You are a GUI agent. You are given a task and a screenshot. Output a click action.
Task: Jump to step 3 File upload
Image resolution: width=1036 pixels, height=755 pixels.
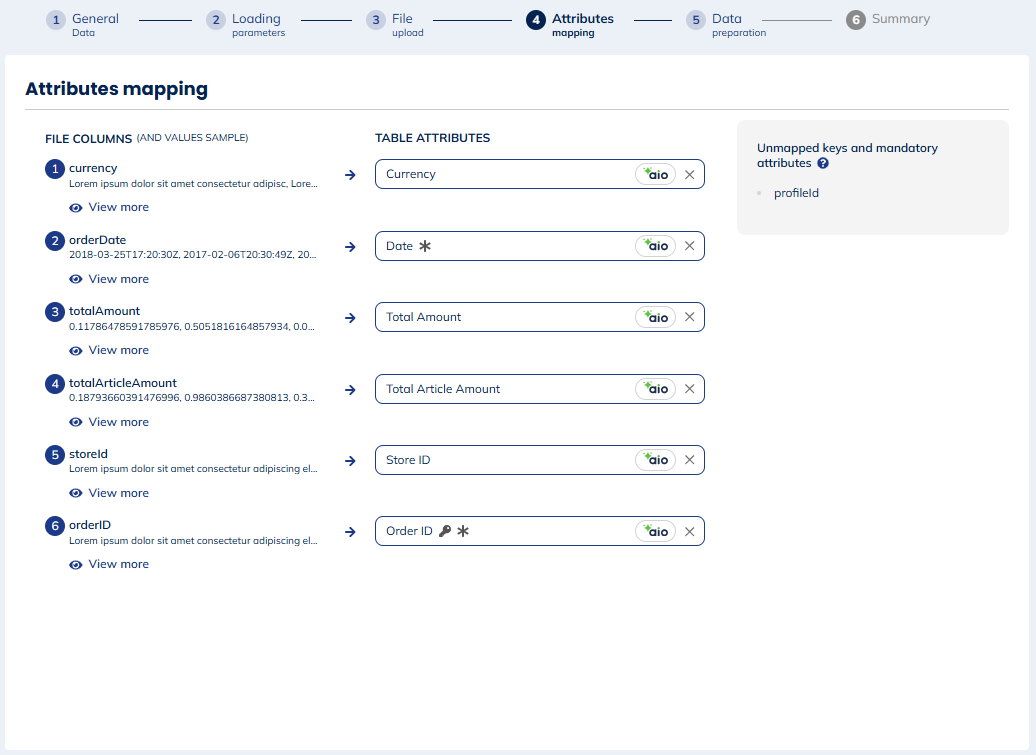[x=396, y=24]
